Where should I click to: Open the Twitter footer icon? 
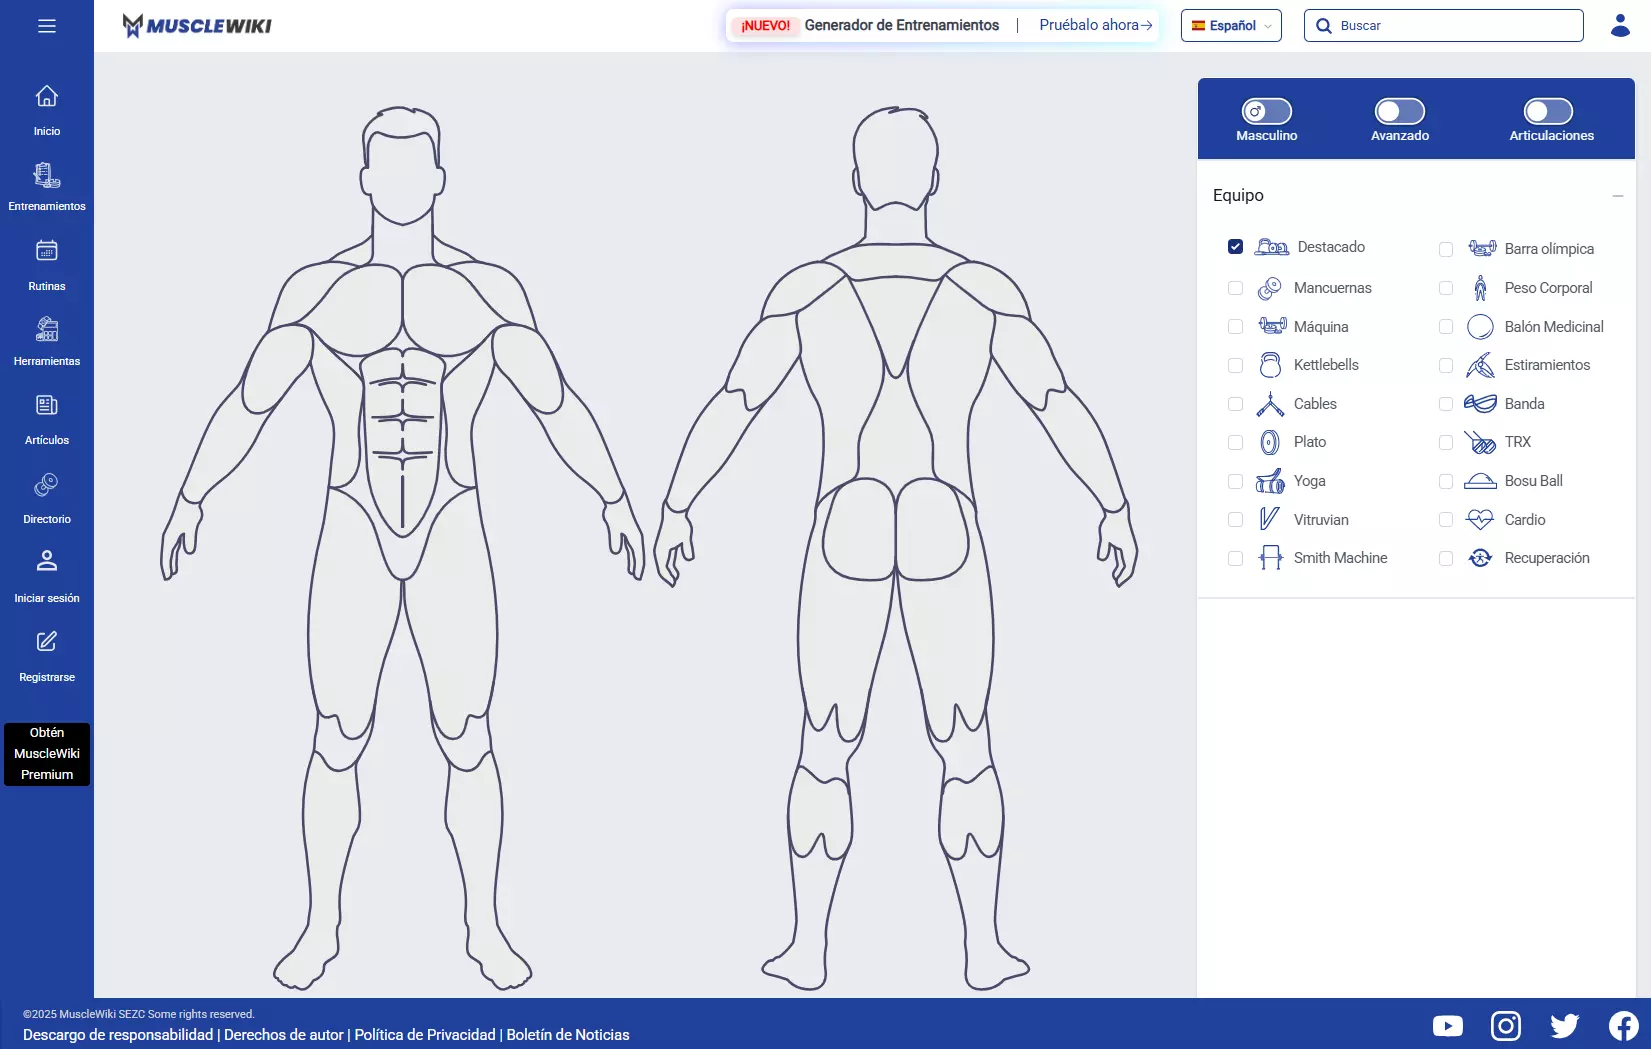click(1565, 1026)
